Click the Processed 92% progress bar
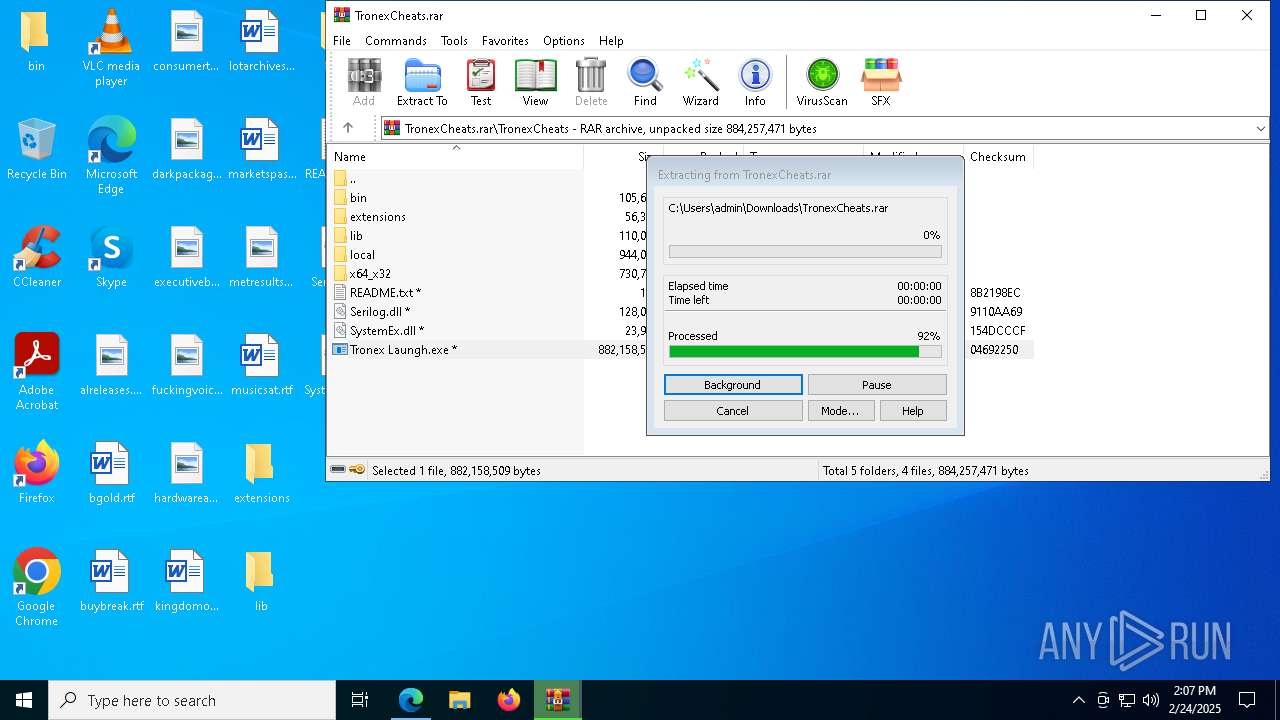Image resolution: width=1280 pixels, height=720 pixels. coord(805,352)
